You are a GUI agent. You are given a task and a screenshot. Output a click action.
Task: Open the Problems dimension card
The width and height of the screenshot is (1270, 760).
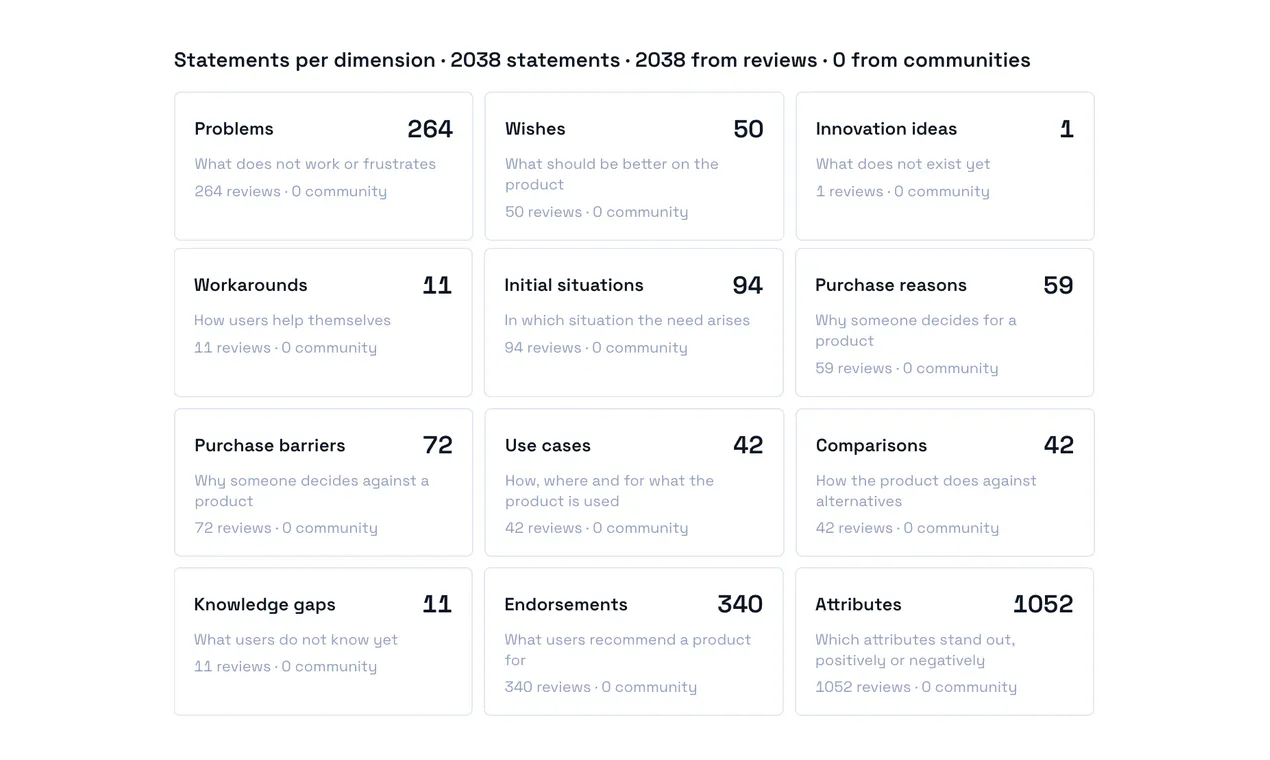(323, 166)
